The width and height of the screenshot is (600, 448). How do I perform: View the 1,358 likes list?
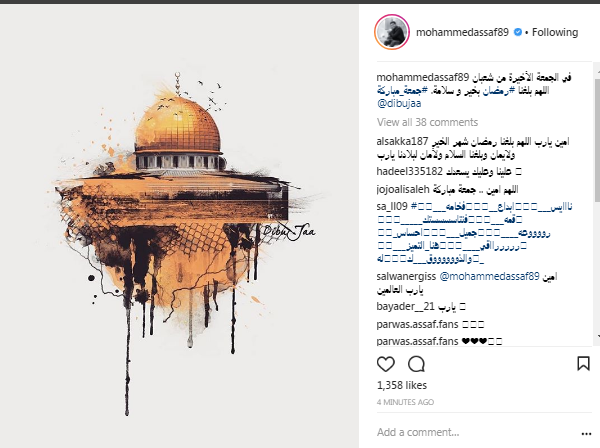tap(402, 385)
